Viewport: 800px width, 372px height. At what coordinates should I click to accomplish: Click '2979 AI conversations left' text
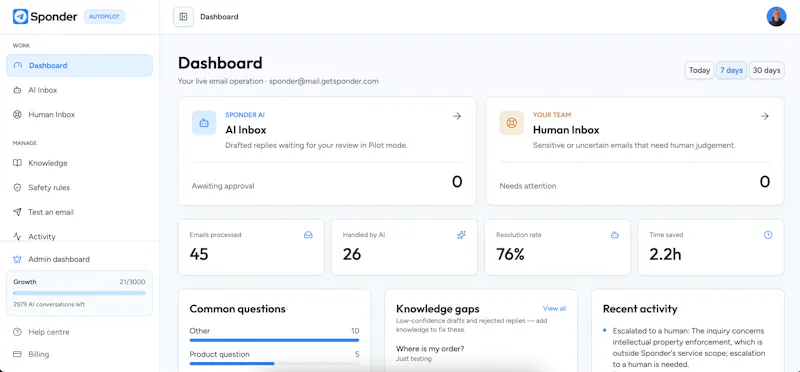pyautogui.click(x=49, y=305)
